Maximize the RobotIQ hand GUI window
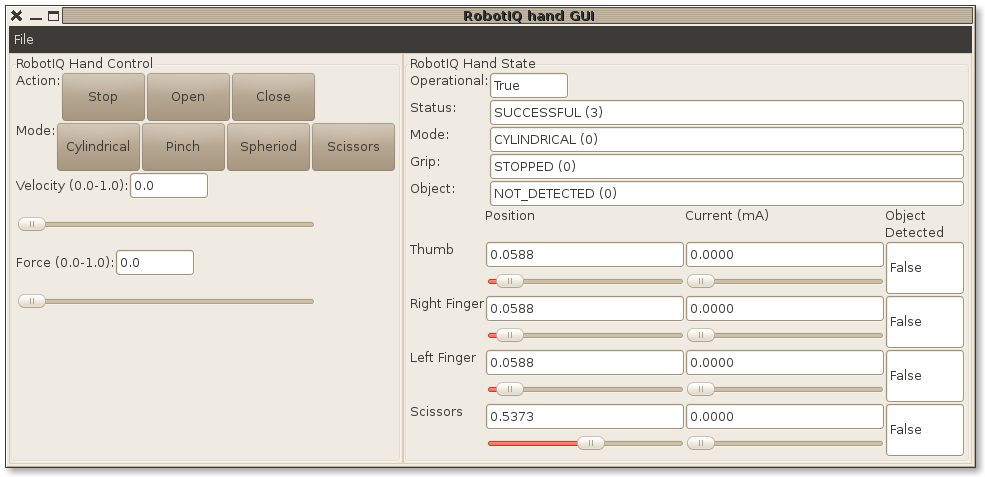The width and height of the screenshot is (985, 477). click(53, 16)
